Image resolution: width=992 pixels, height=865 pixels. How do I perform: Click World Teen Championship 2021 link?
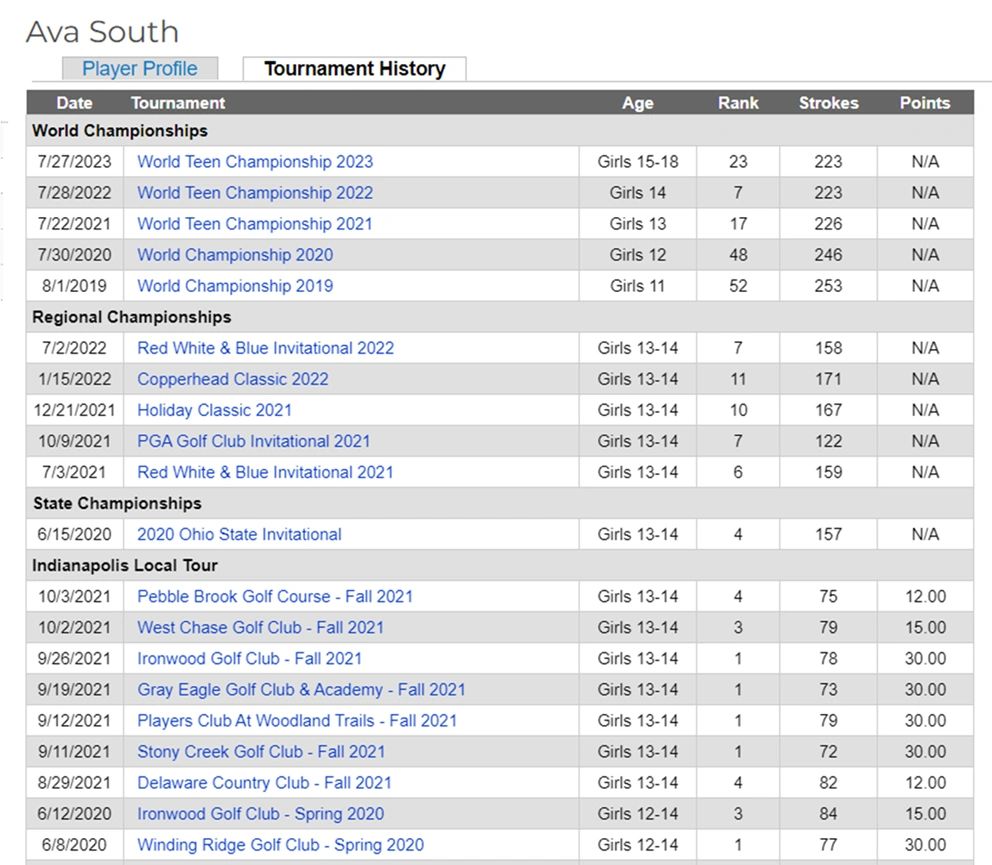click(255, 224)
